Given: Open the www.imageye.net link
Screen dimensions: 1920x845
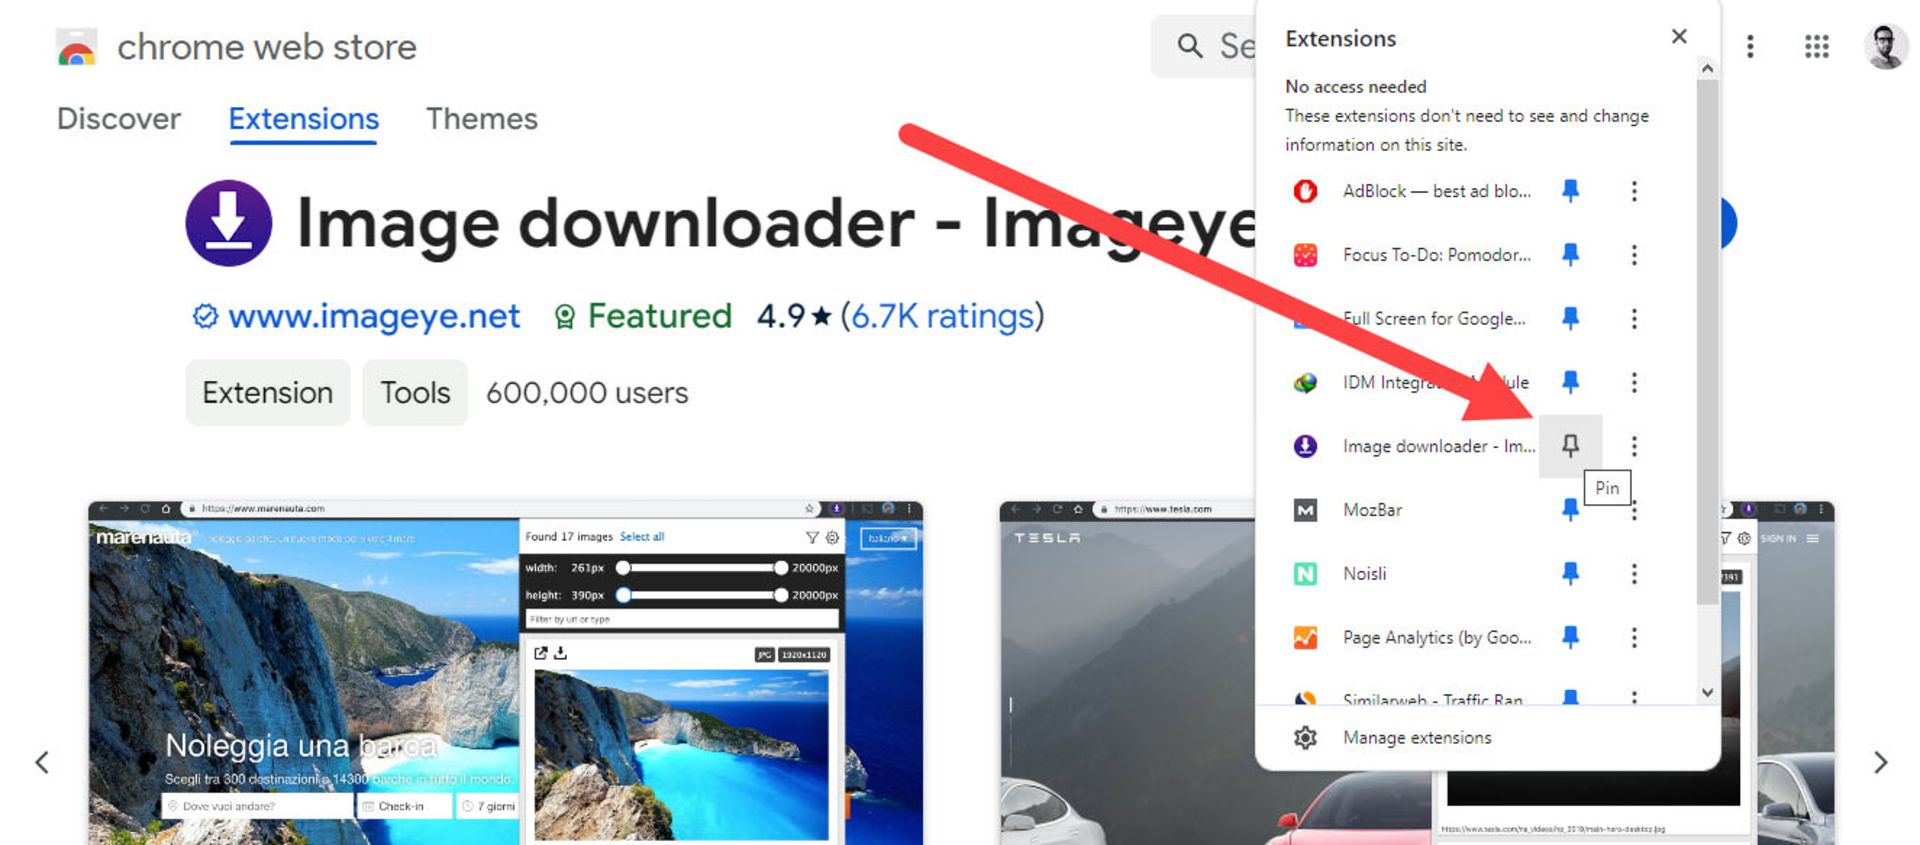Looking at the screenshot, I should [374, 316].
